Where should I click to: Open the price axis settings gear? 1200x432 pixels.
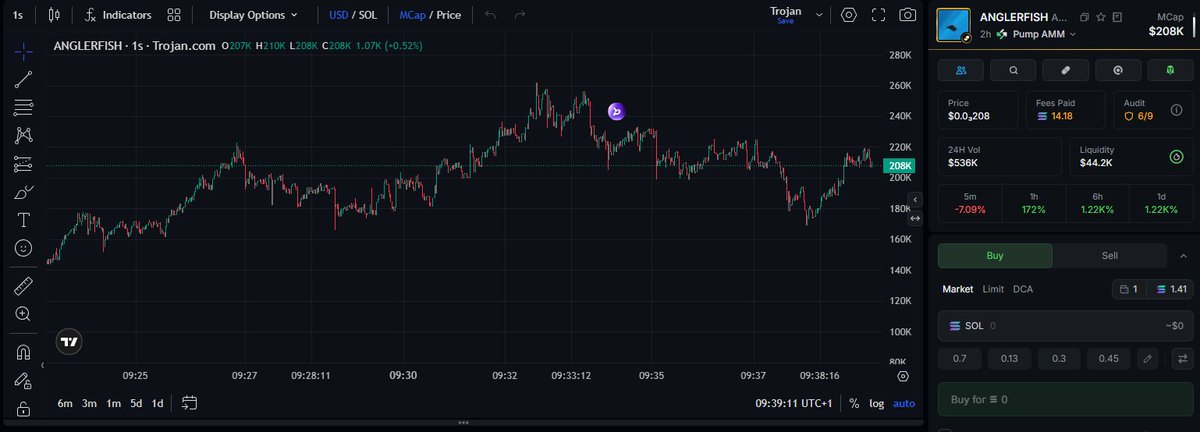pos(903,376)
